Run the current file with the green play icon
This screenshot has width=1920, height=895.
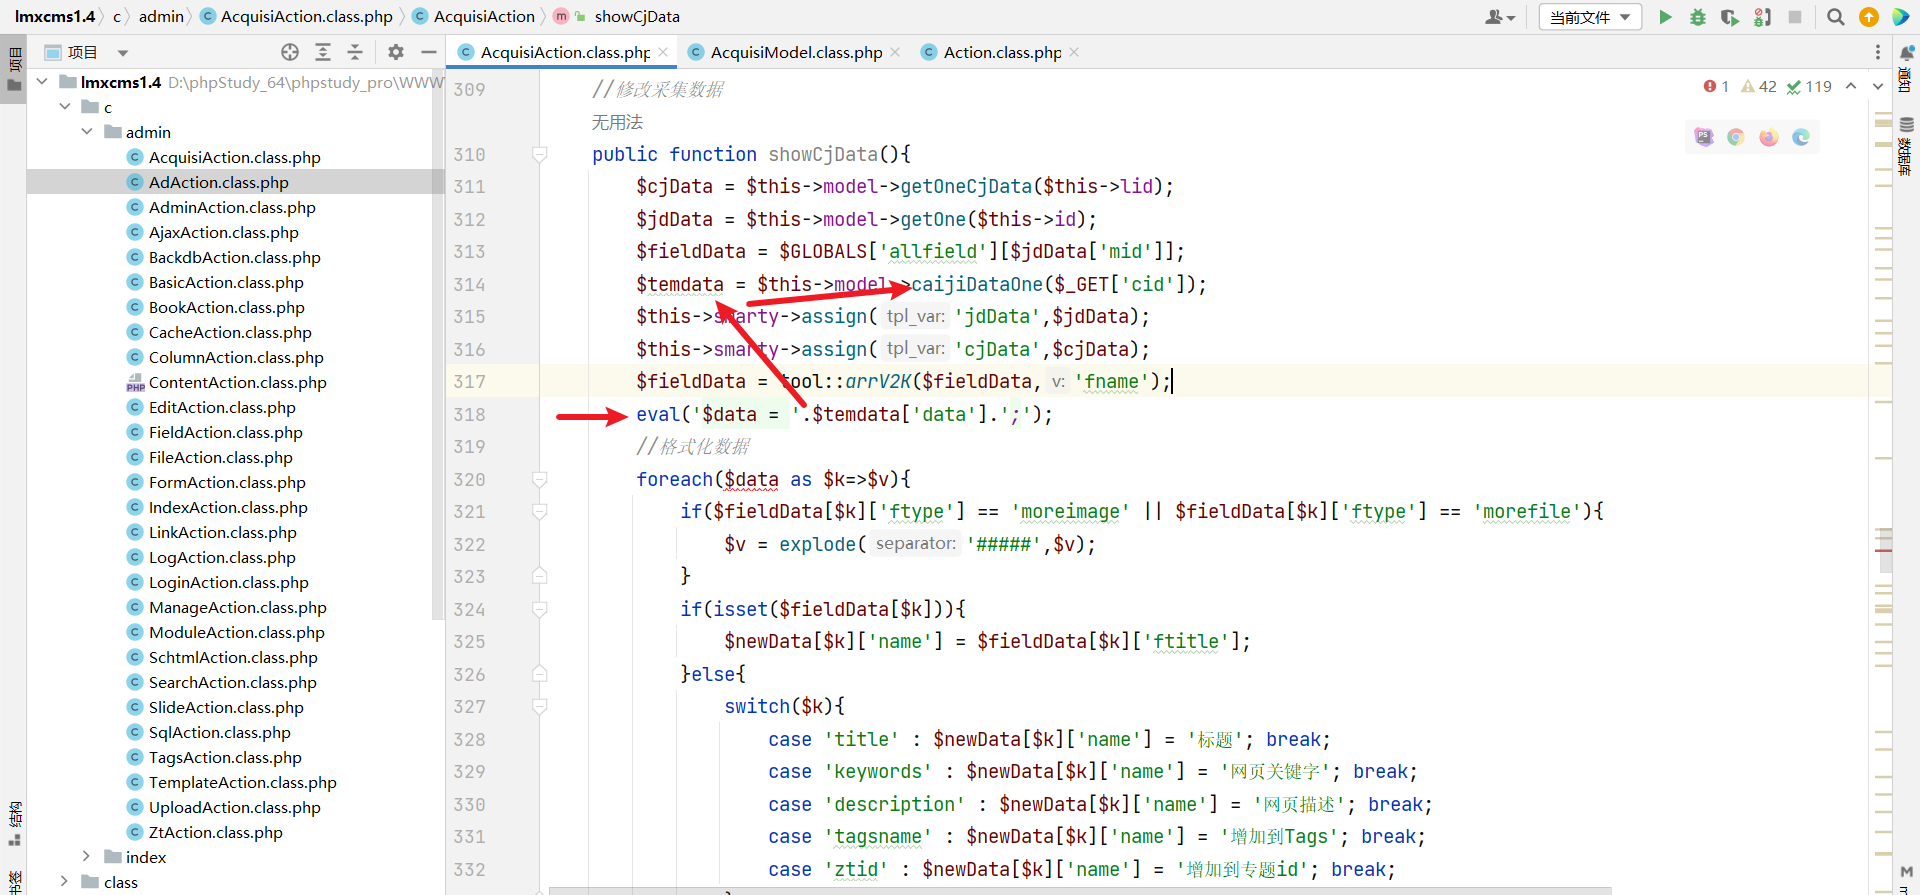pyautogui.click(x=1665, y=17)
